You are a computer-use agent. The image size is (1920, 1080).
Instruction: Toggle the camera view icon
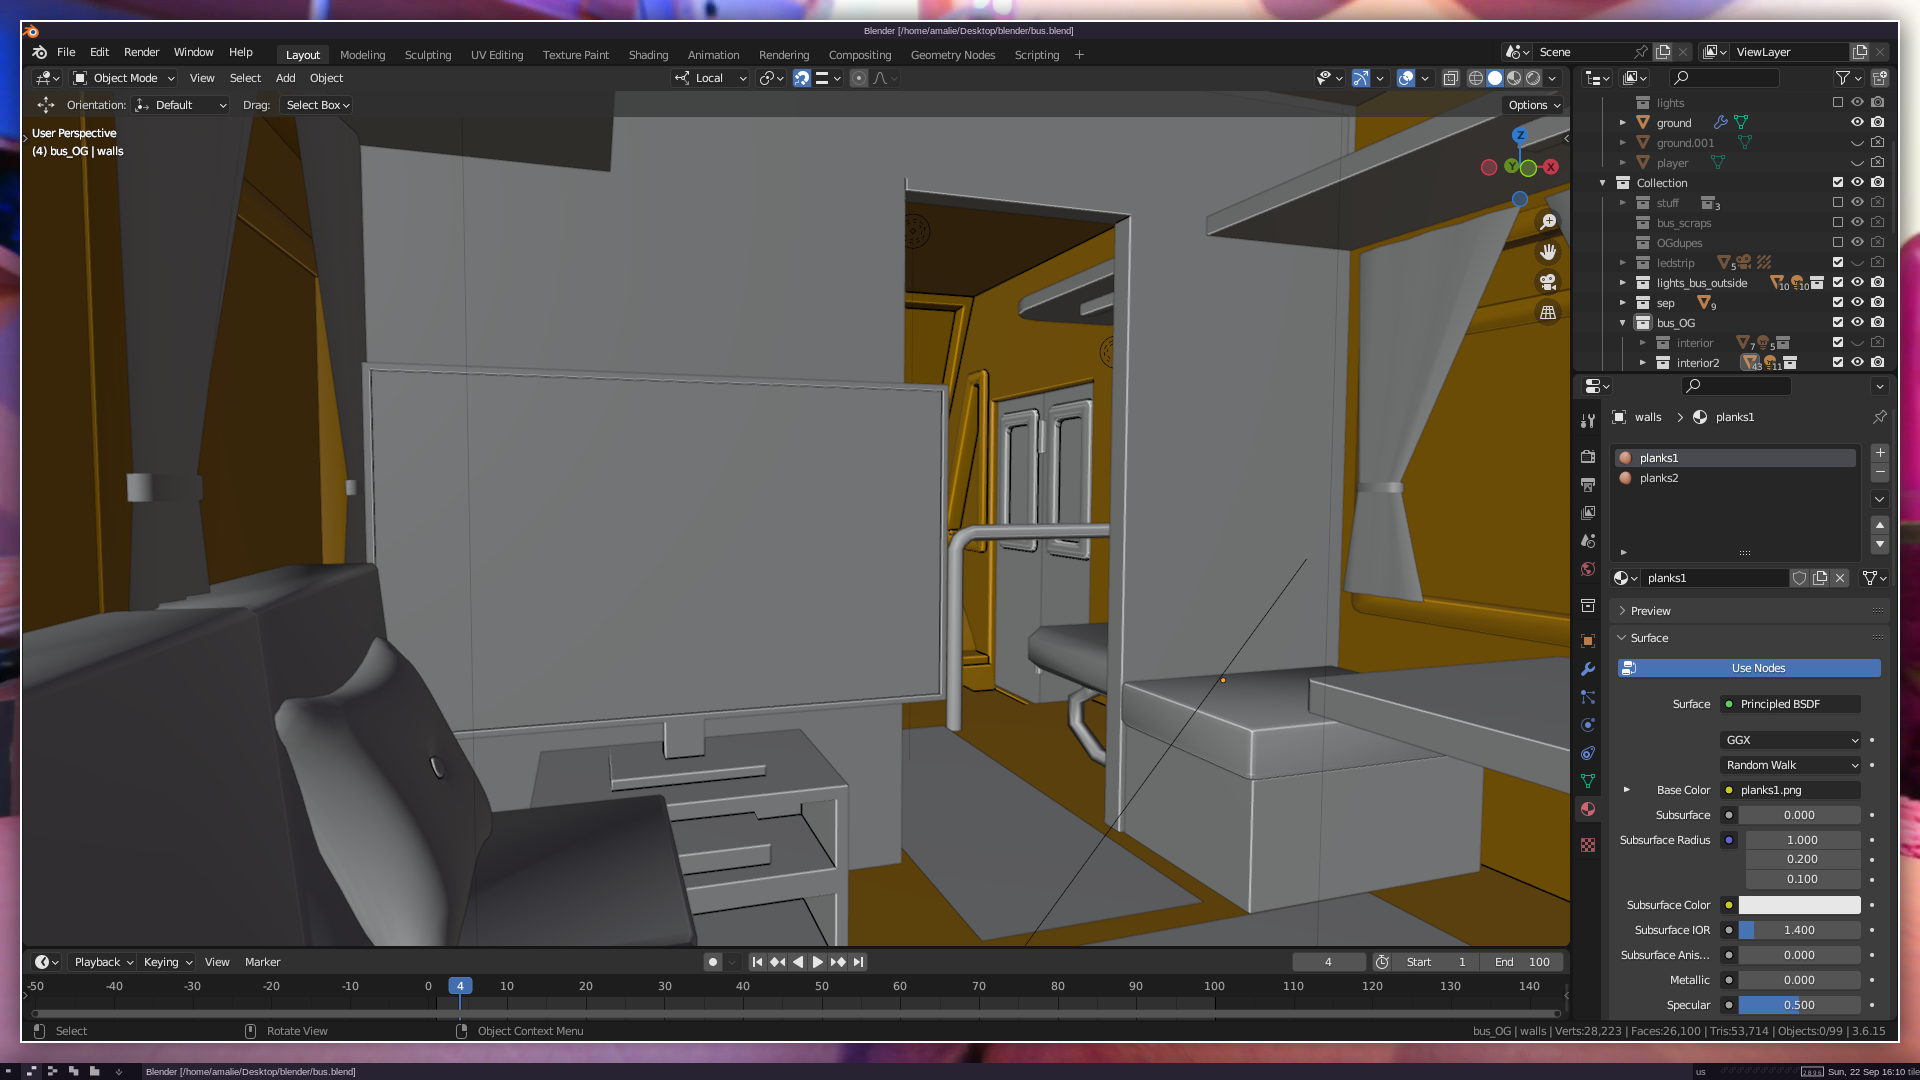(x=1548, y=282)
